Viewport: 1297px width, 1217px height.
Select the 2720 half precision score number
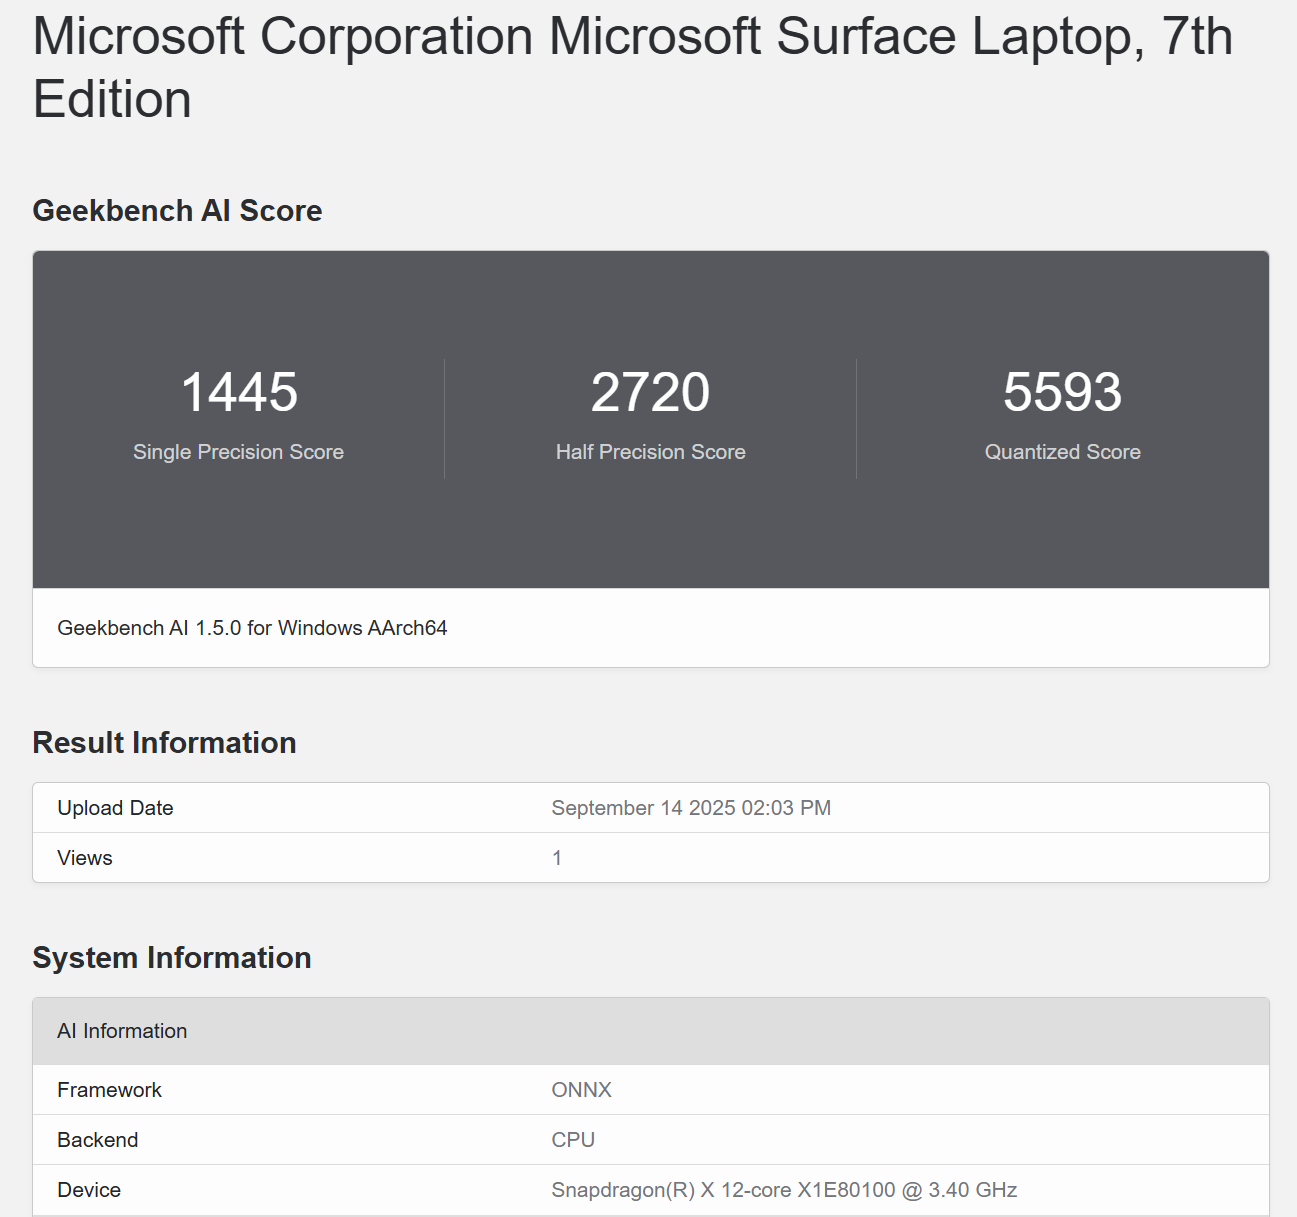click(650, 392)
